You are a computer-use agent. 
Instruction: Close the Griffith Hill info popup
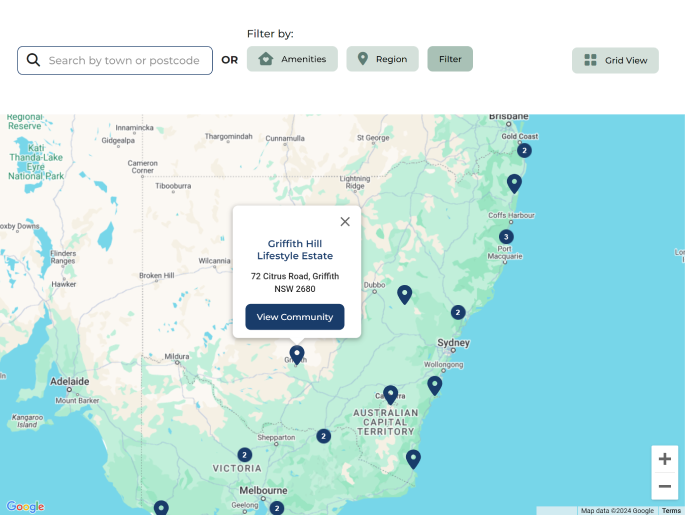345,222
